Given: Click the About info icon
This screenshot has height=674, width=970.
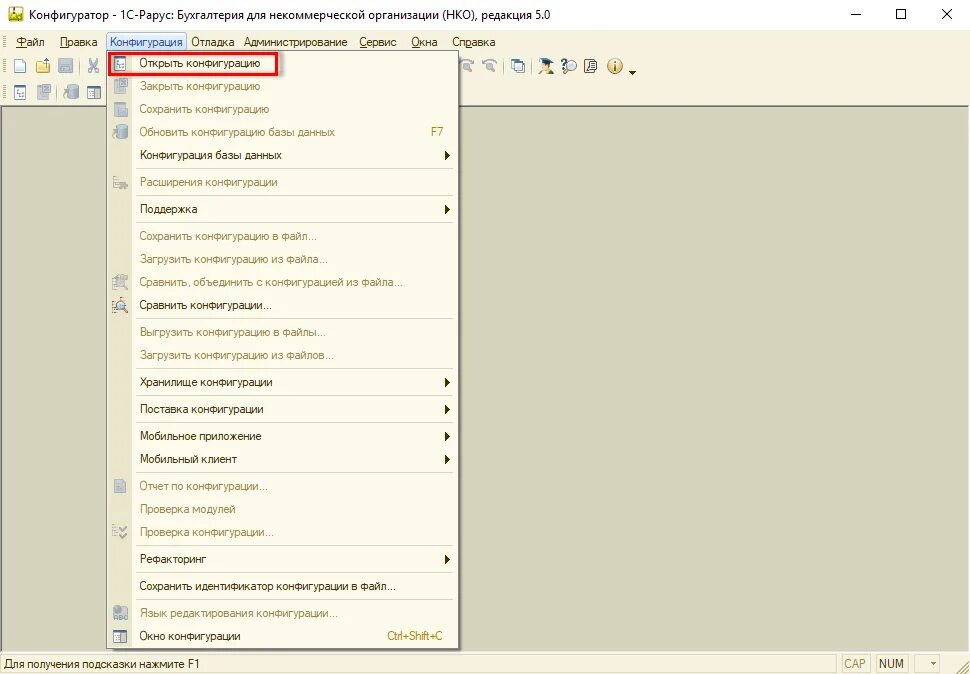Looking at the screenshot, I should click(614, 66).
